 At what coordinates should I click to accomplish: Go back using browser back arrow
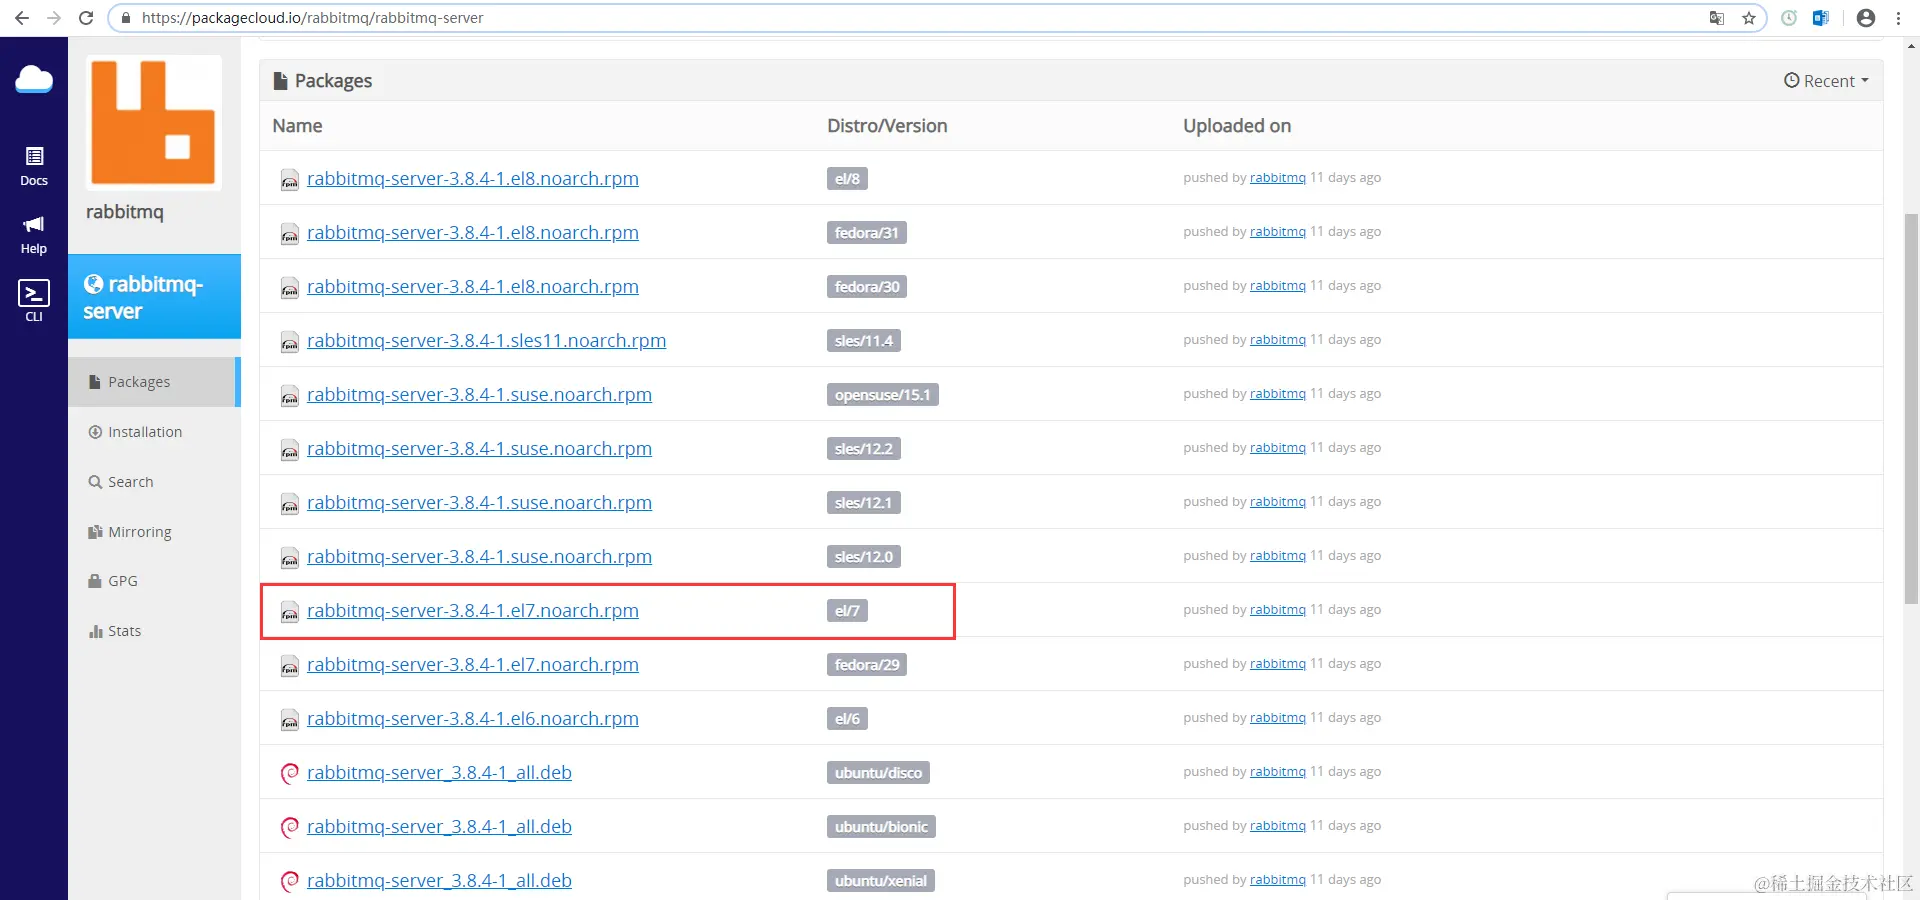[22, 18]
